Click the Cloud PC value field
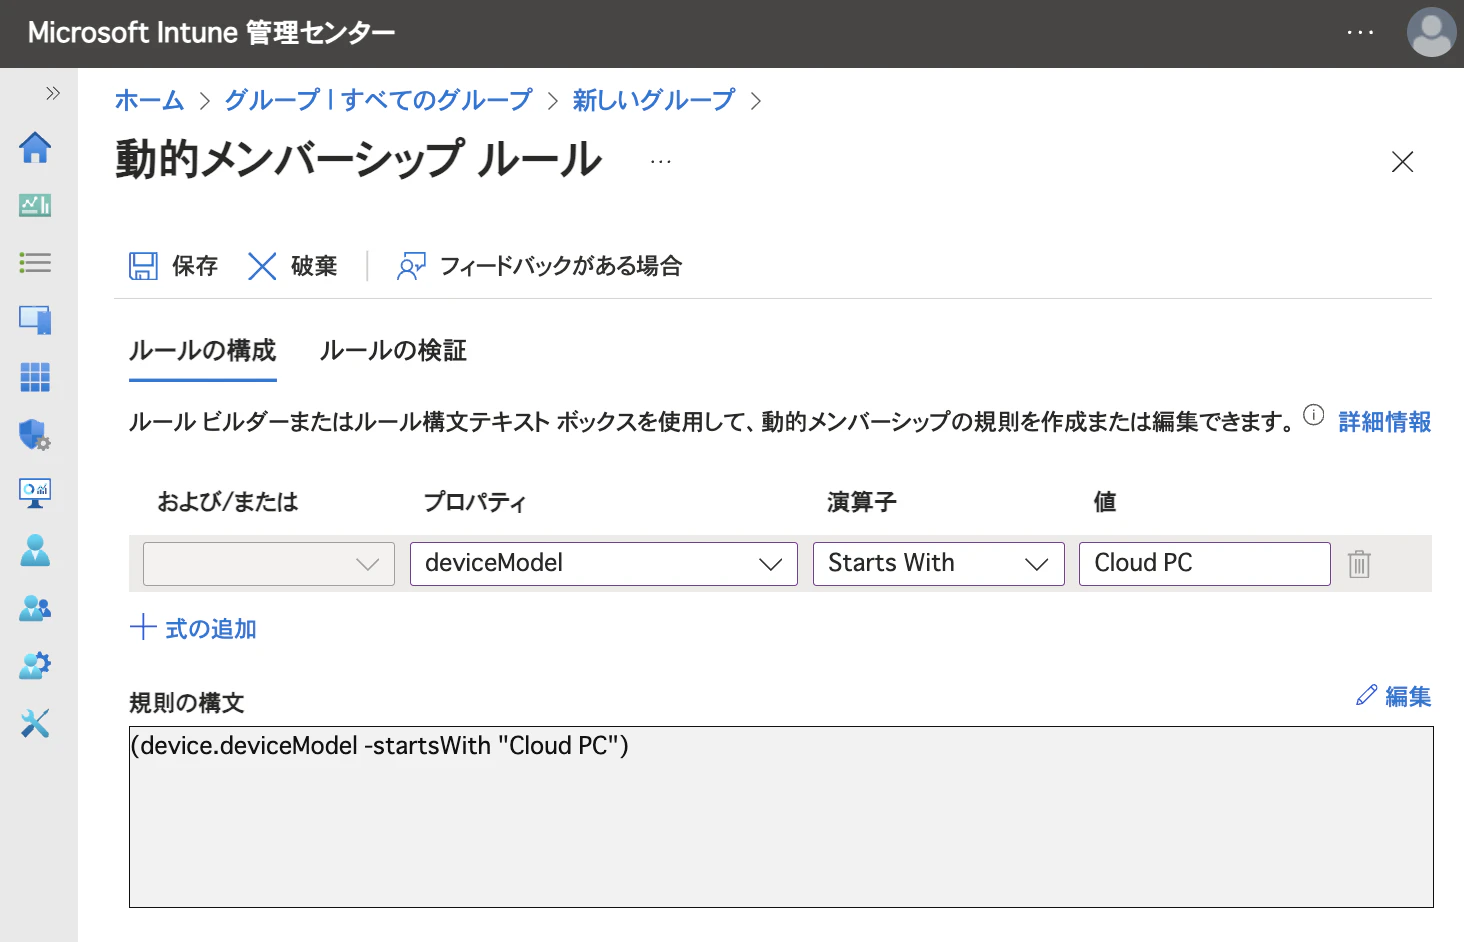1464x942 pixels. coord(1205,564)
